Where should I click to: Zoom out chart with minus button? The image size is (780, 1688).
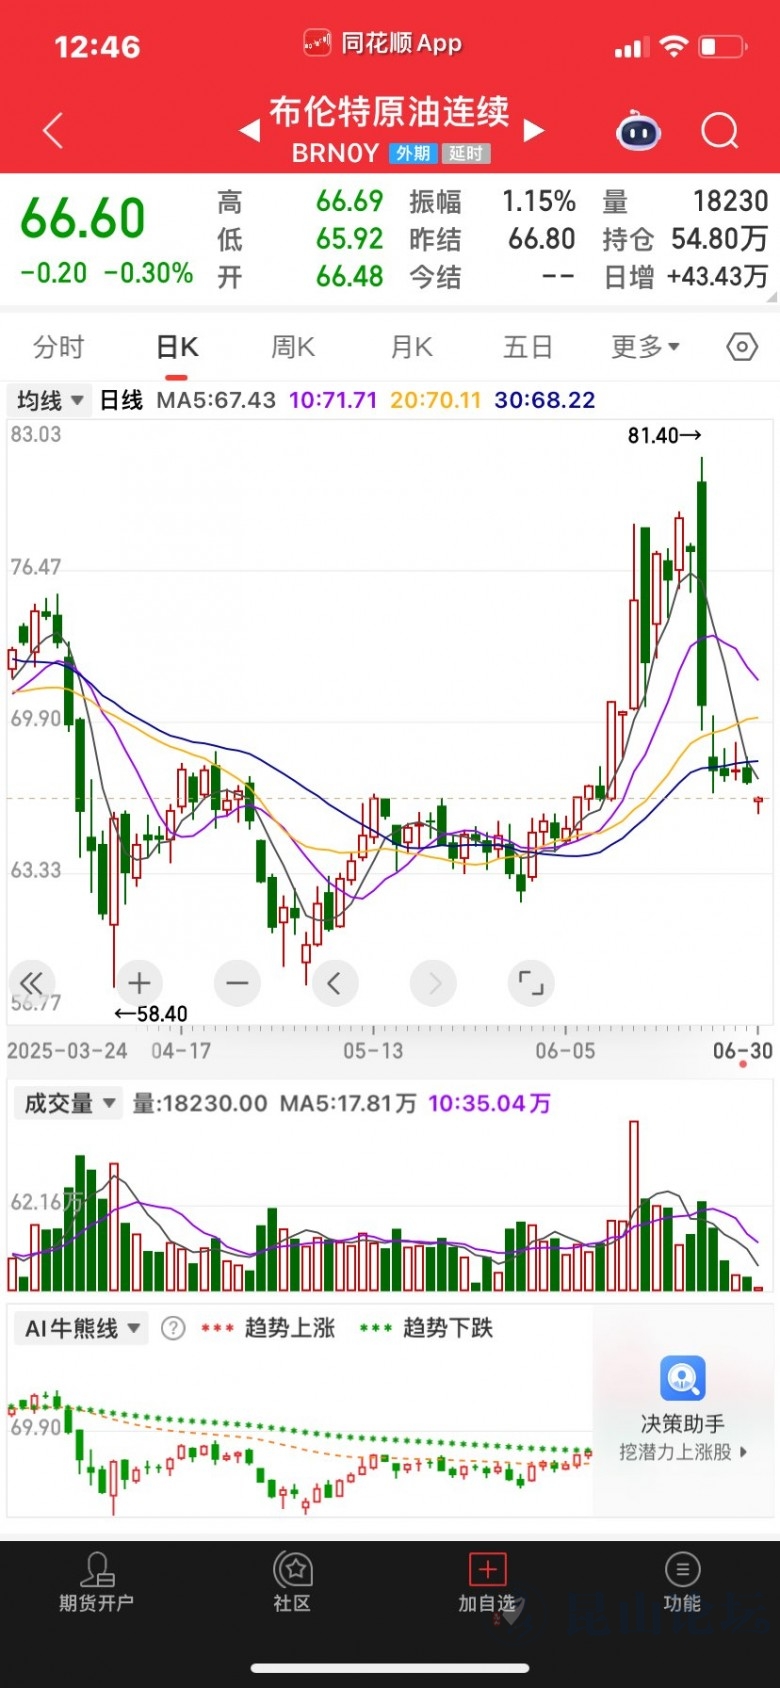(x=237, y=983)
